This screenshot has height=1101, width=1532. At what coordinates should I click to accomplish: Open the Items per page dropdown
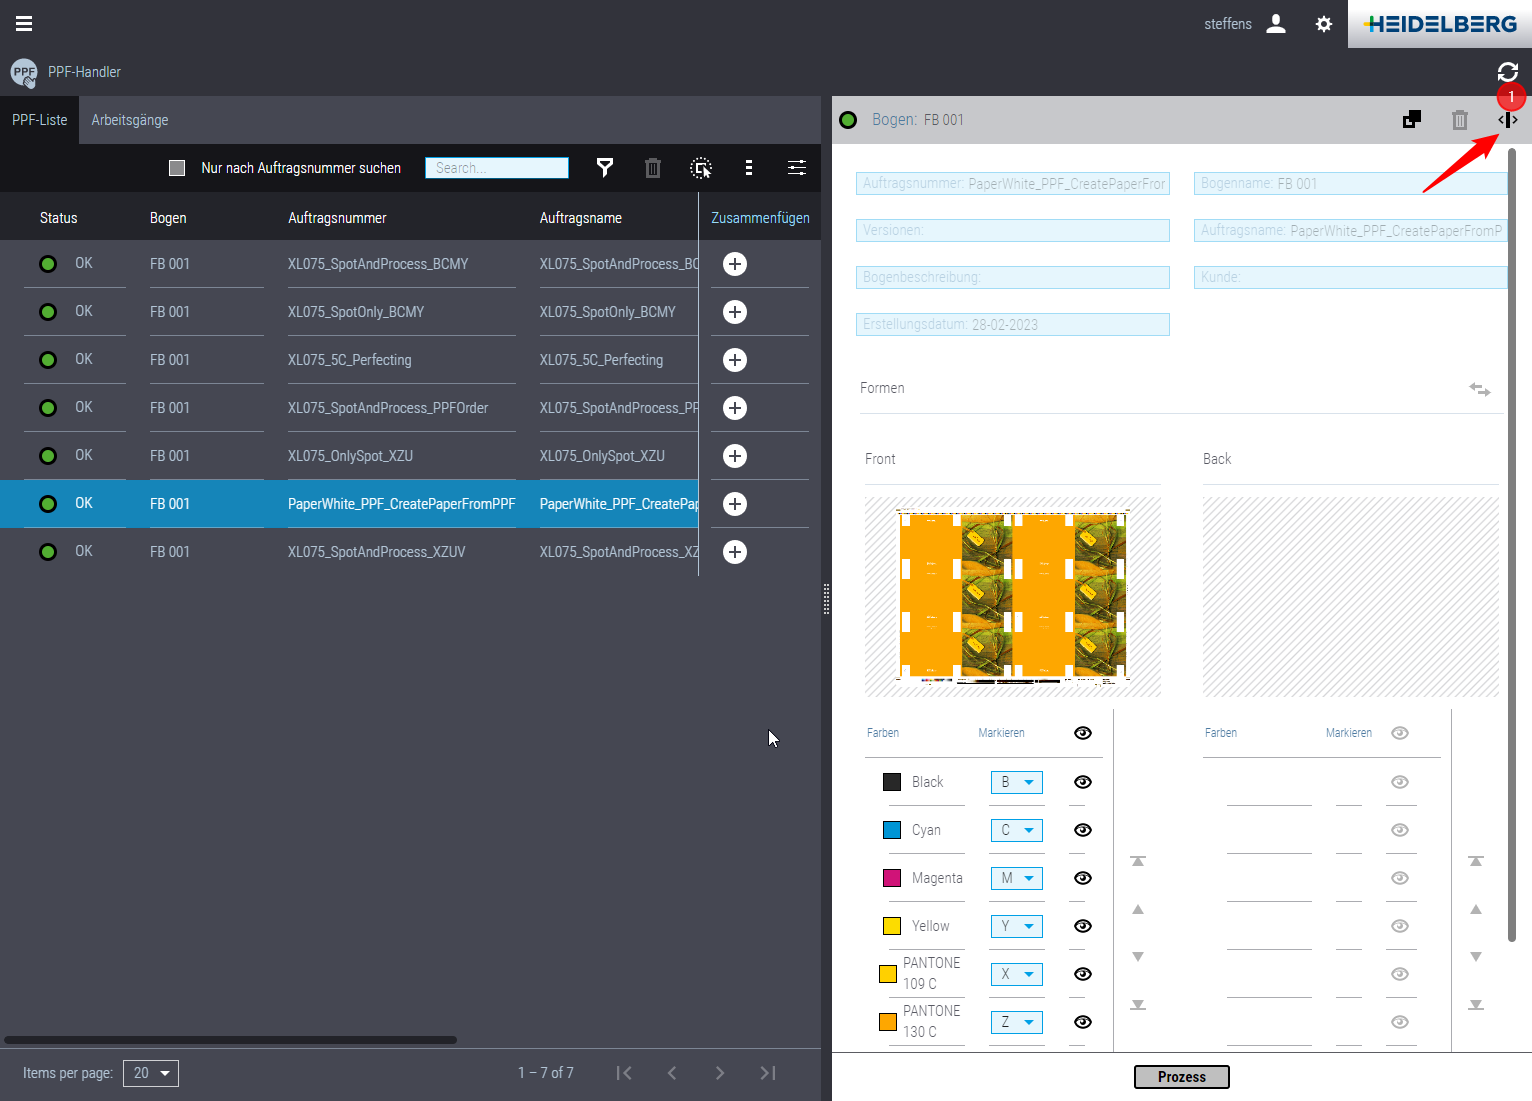150,1072
